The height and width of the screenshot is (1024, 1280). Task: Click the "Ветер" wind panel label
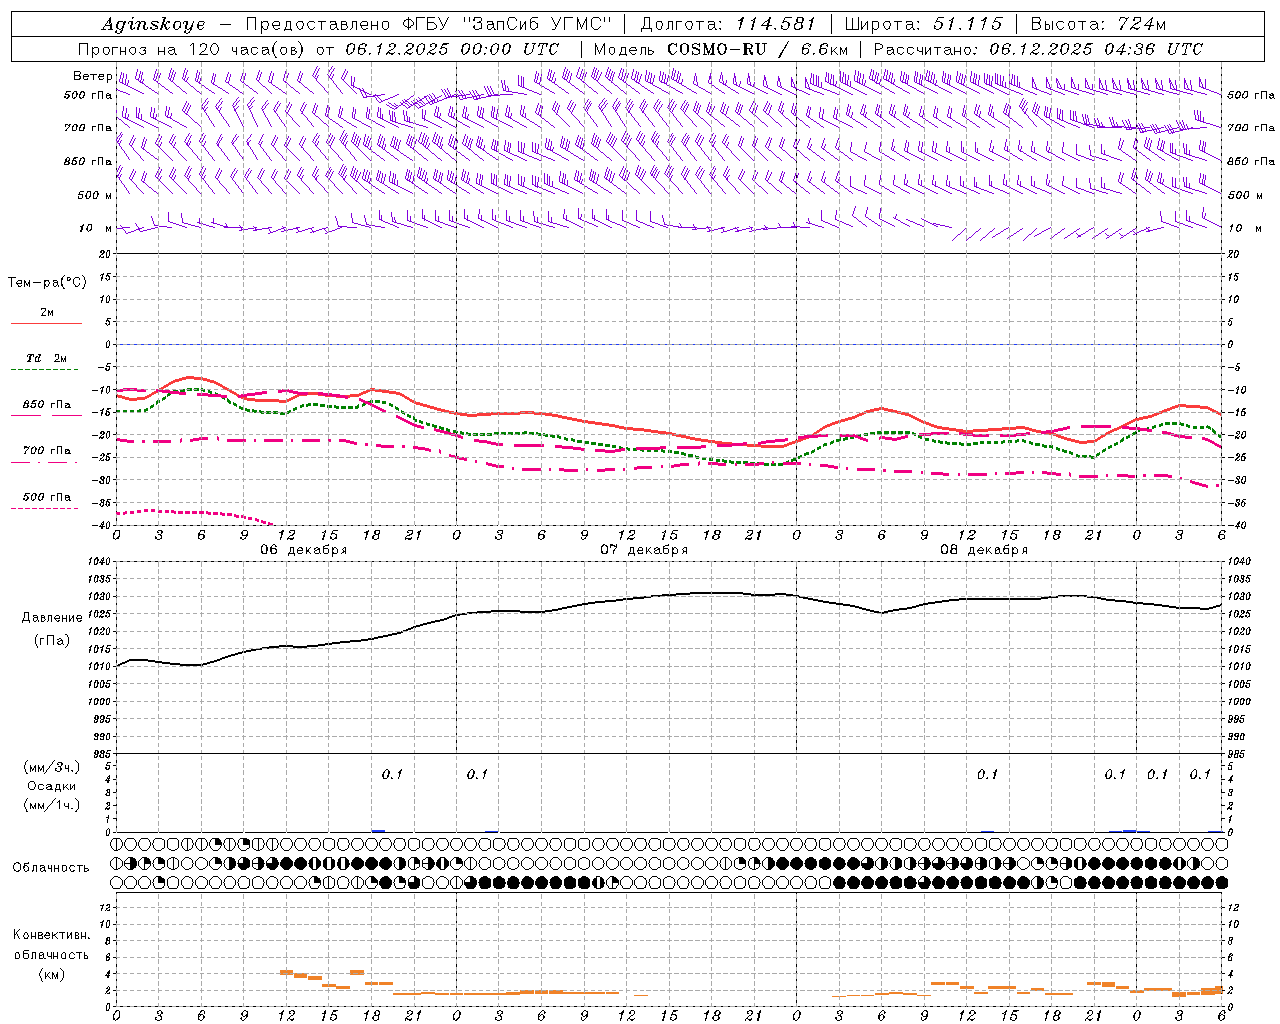pos(92,76)
